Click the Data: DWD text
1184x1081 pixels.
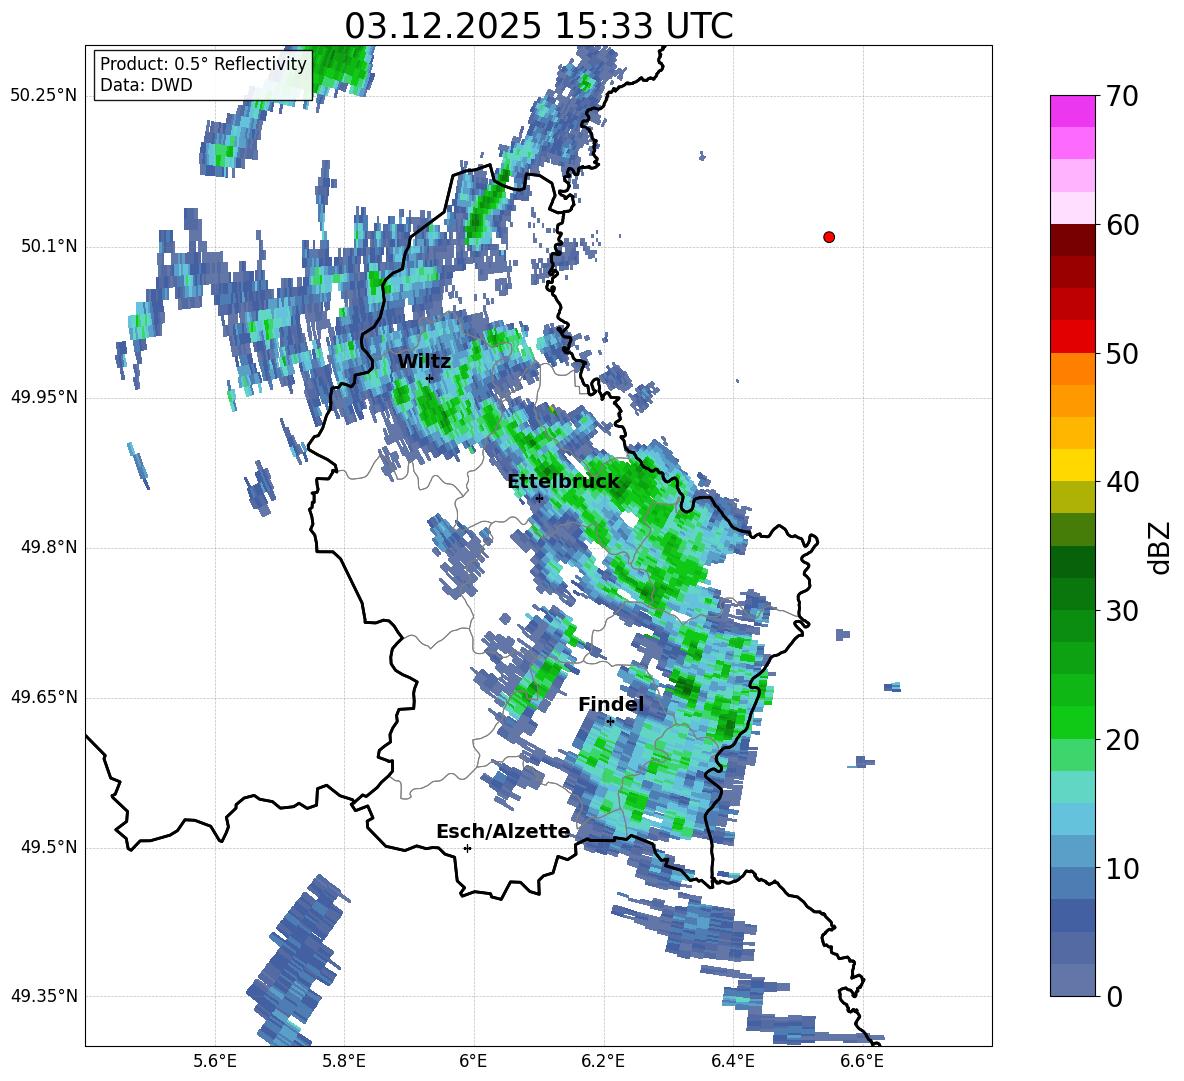(146, 85)
